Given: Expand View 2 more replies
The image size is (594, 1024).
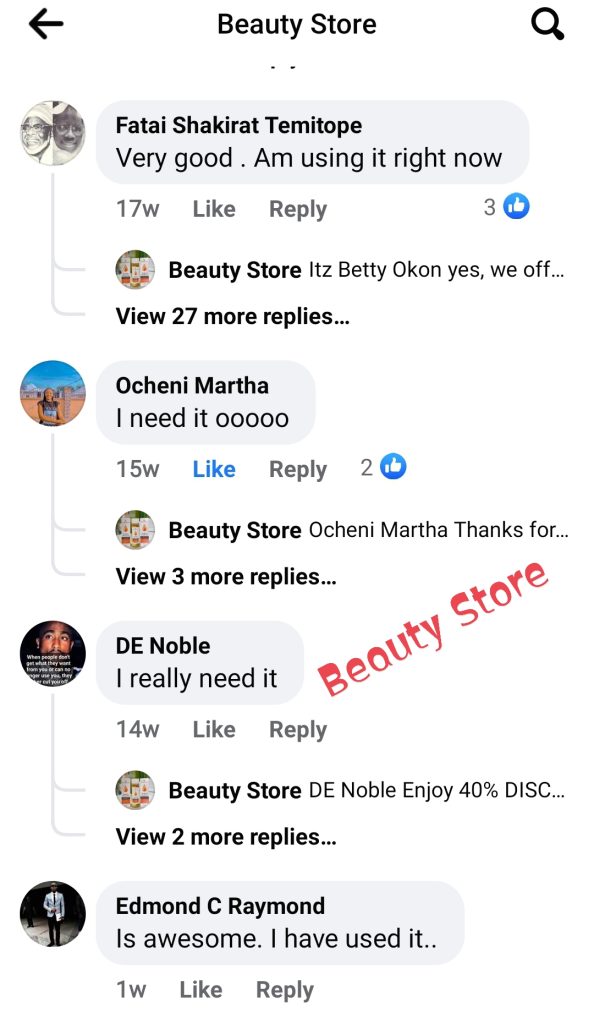Looking at the screenshot, I should 226,837.
